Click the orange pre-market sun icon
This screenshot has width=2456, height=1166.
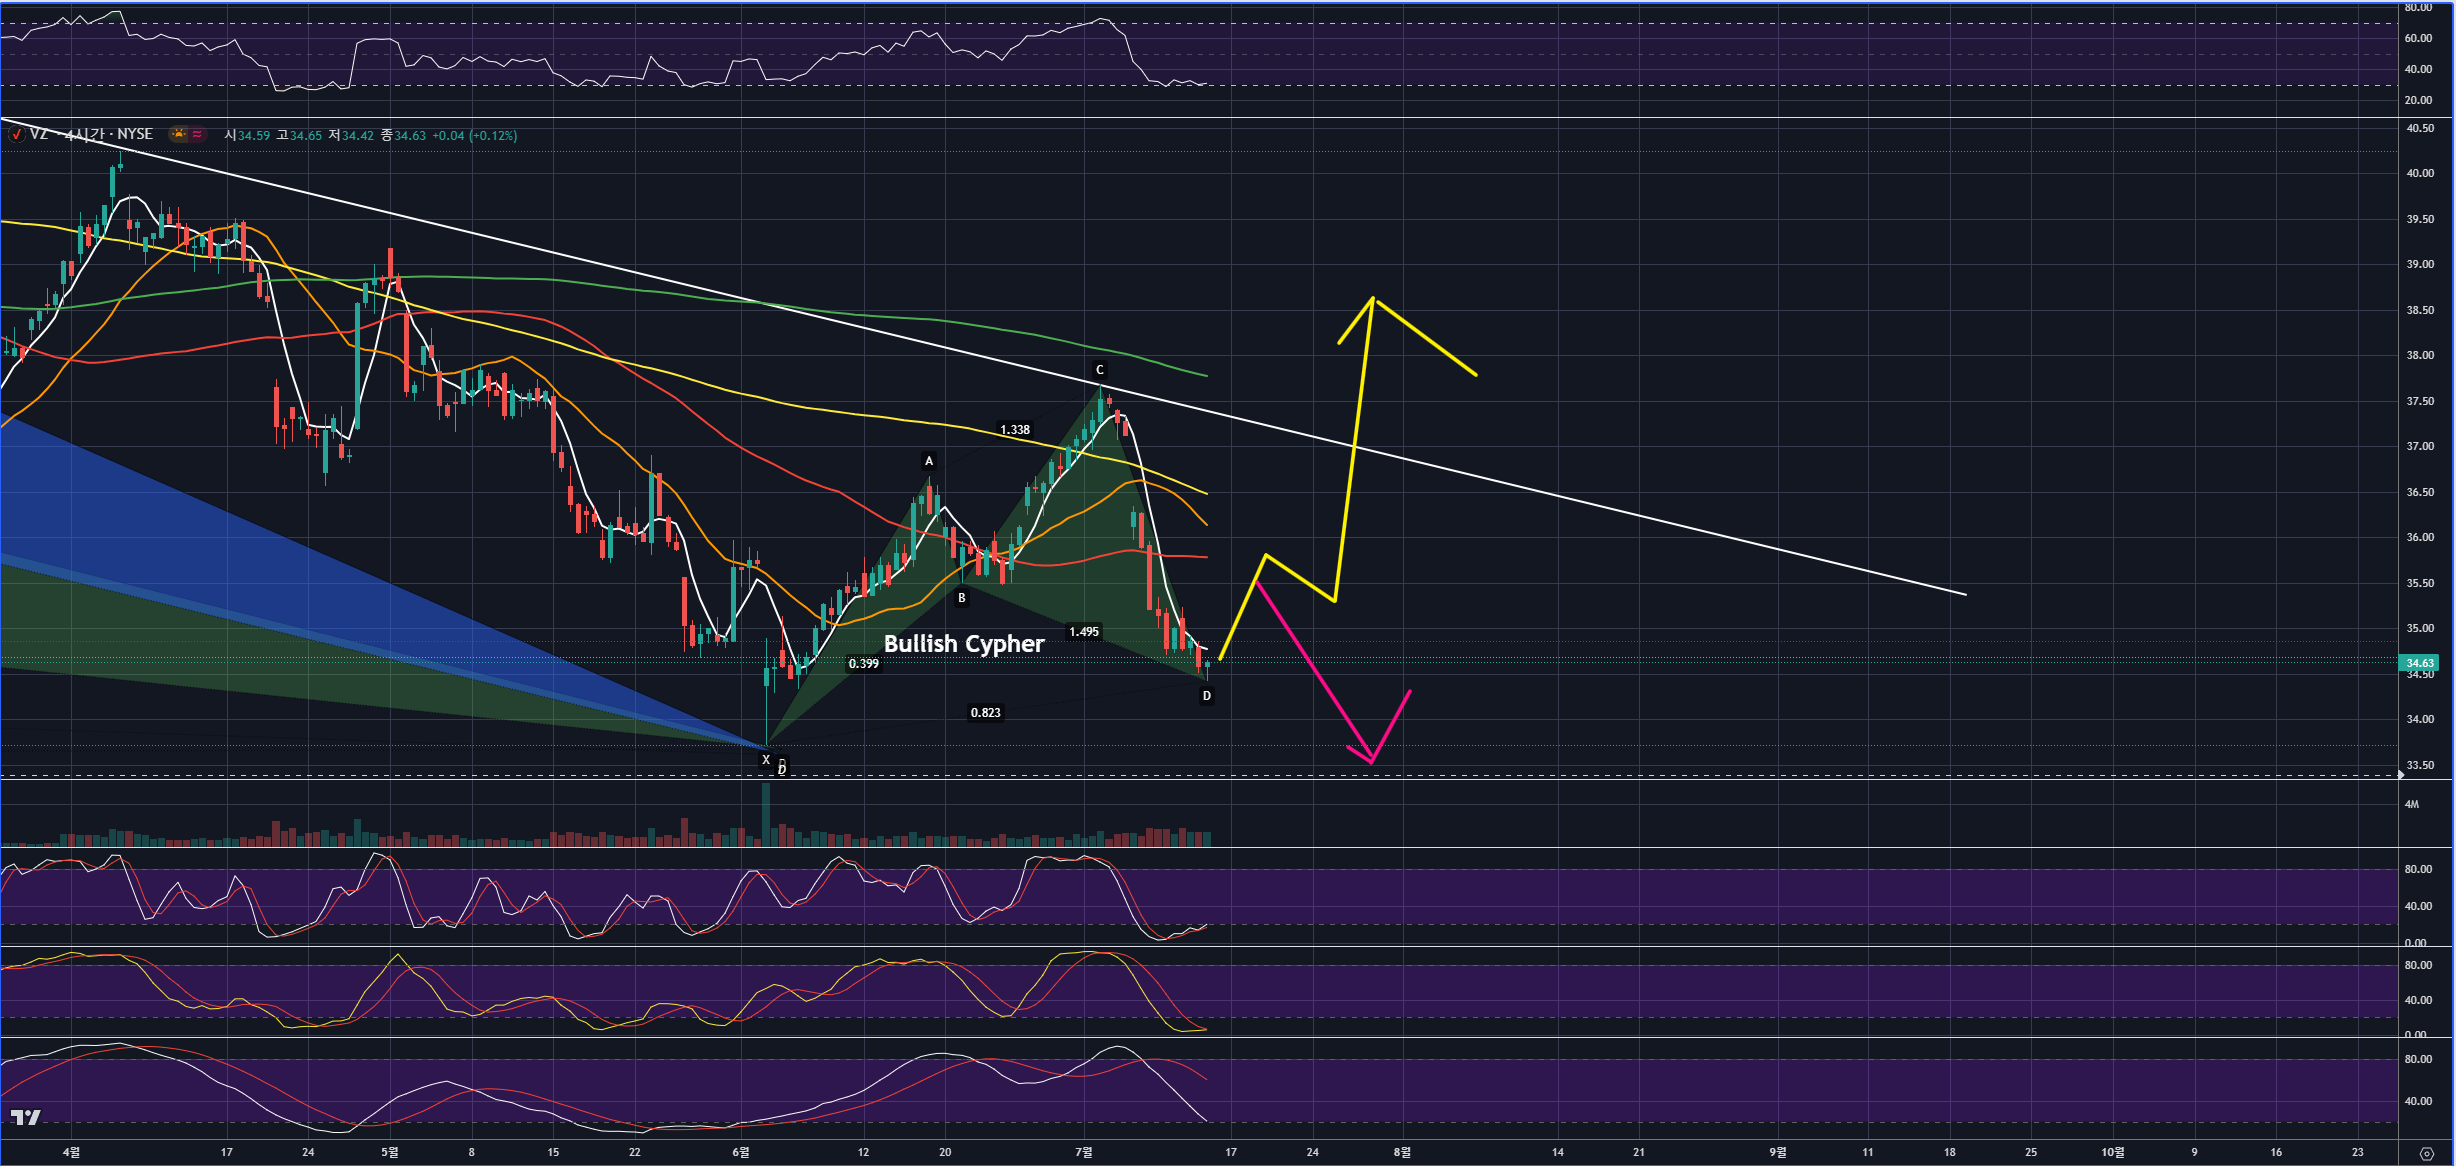[x=179, y=135]
